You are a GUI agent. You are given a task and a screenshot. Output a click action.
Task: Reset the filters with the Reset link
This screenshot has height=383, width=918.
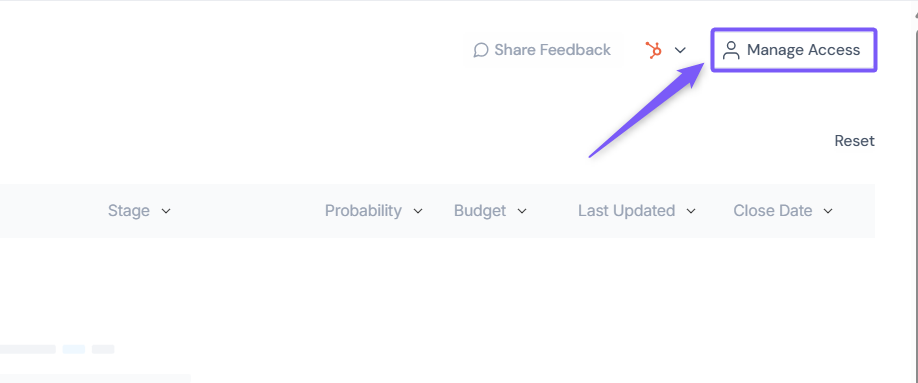tap(854, 141)
